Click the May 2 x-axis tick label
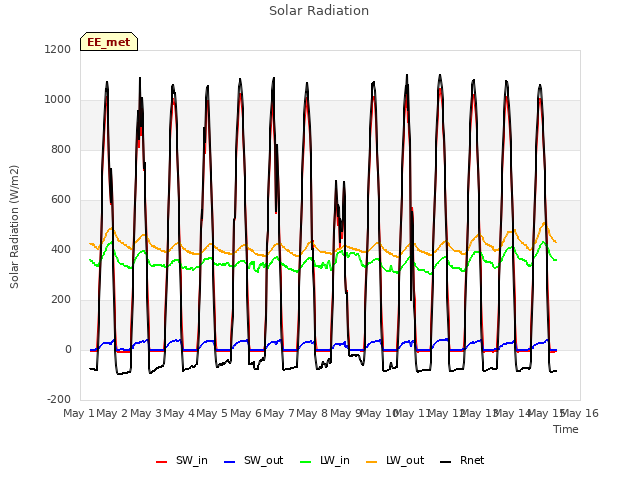Image resolution: width=640 pixels, height=480 pixels. pyautogui.click(x=112, y=414)
